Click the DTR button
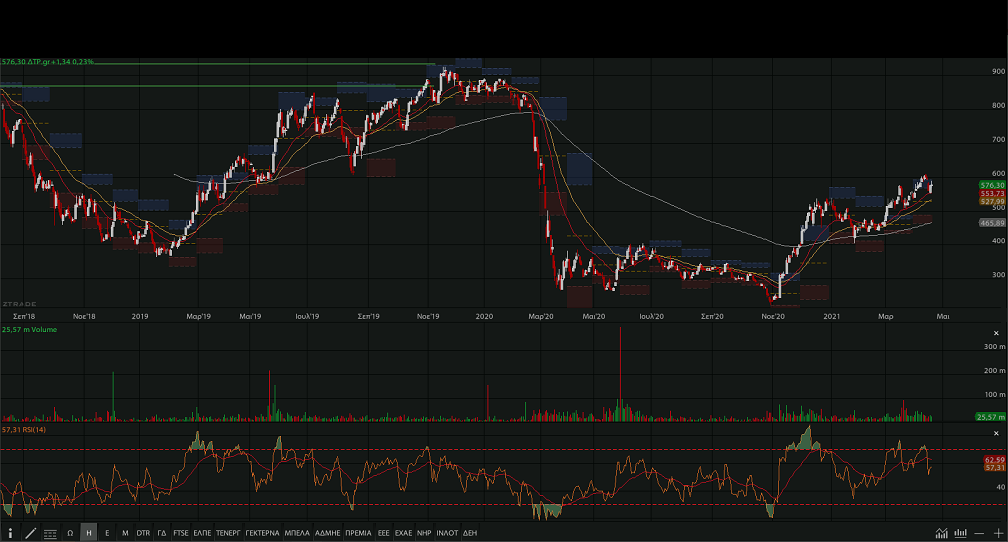 143,533
